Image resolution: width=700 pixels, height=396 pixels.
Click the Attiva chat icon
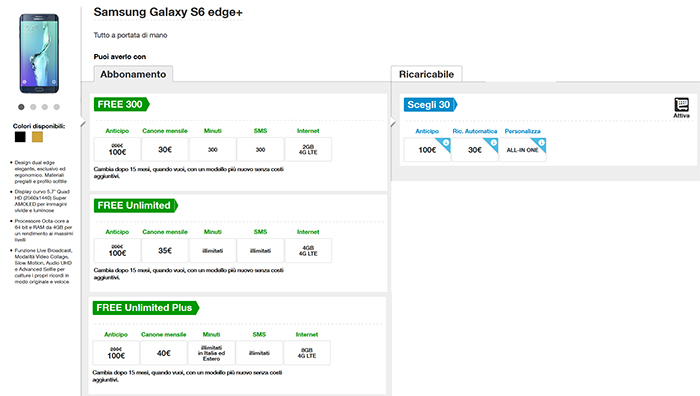[681, 104]
